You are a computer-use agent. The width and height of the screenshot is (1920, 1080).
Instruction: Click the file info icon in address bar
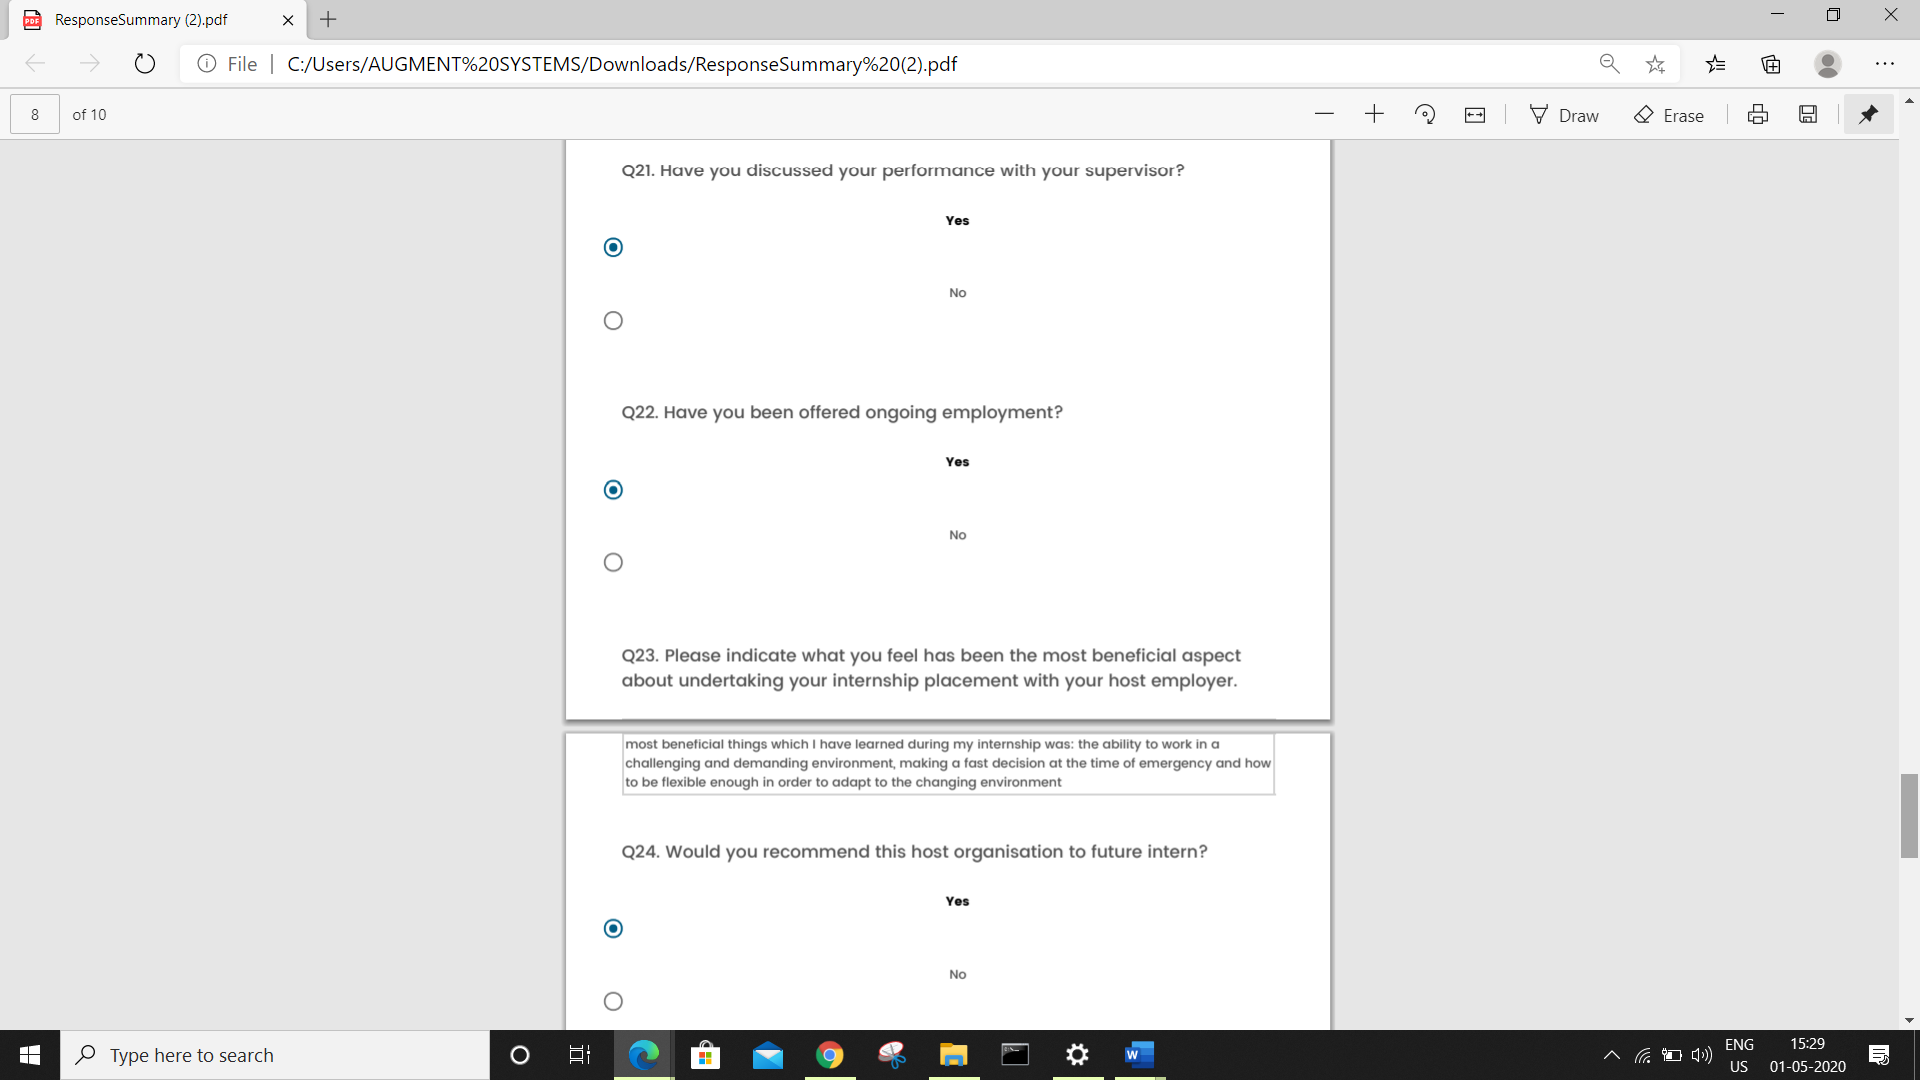(207, 64)
